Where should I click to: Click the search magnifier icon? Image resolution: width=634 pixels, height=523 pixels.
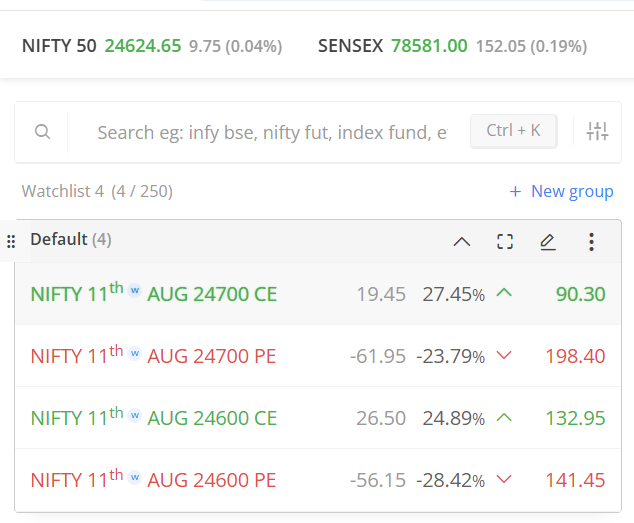(x=42, y=131)
